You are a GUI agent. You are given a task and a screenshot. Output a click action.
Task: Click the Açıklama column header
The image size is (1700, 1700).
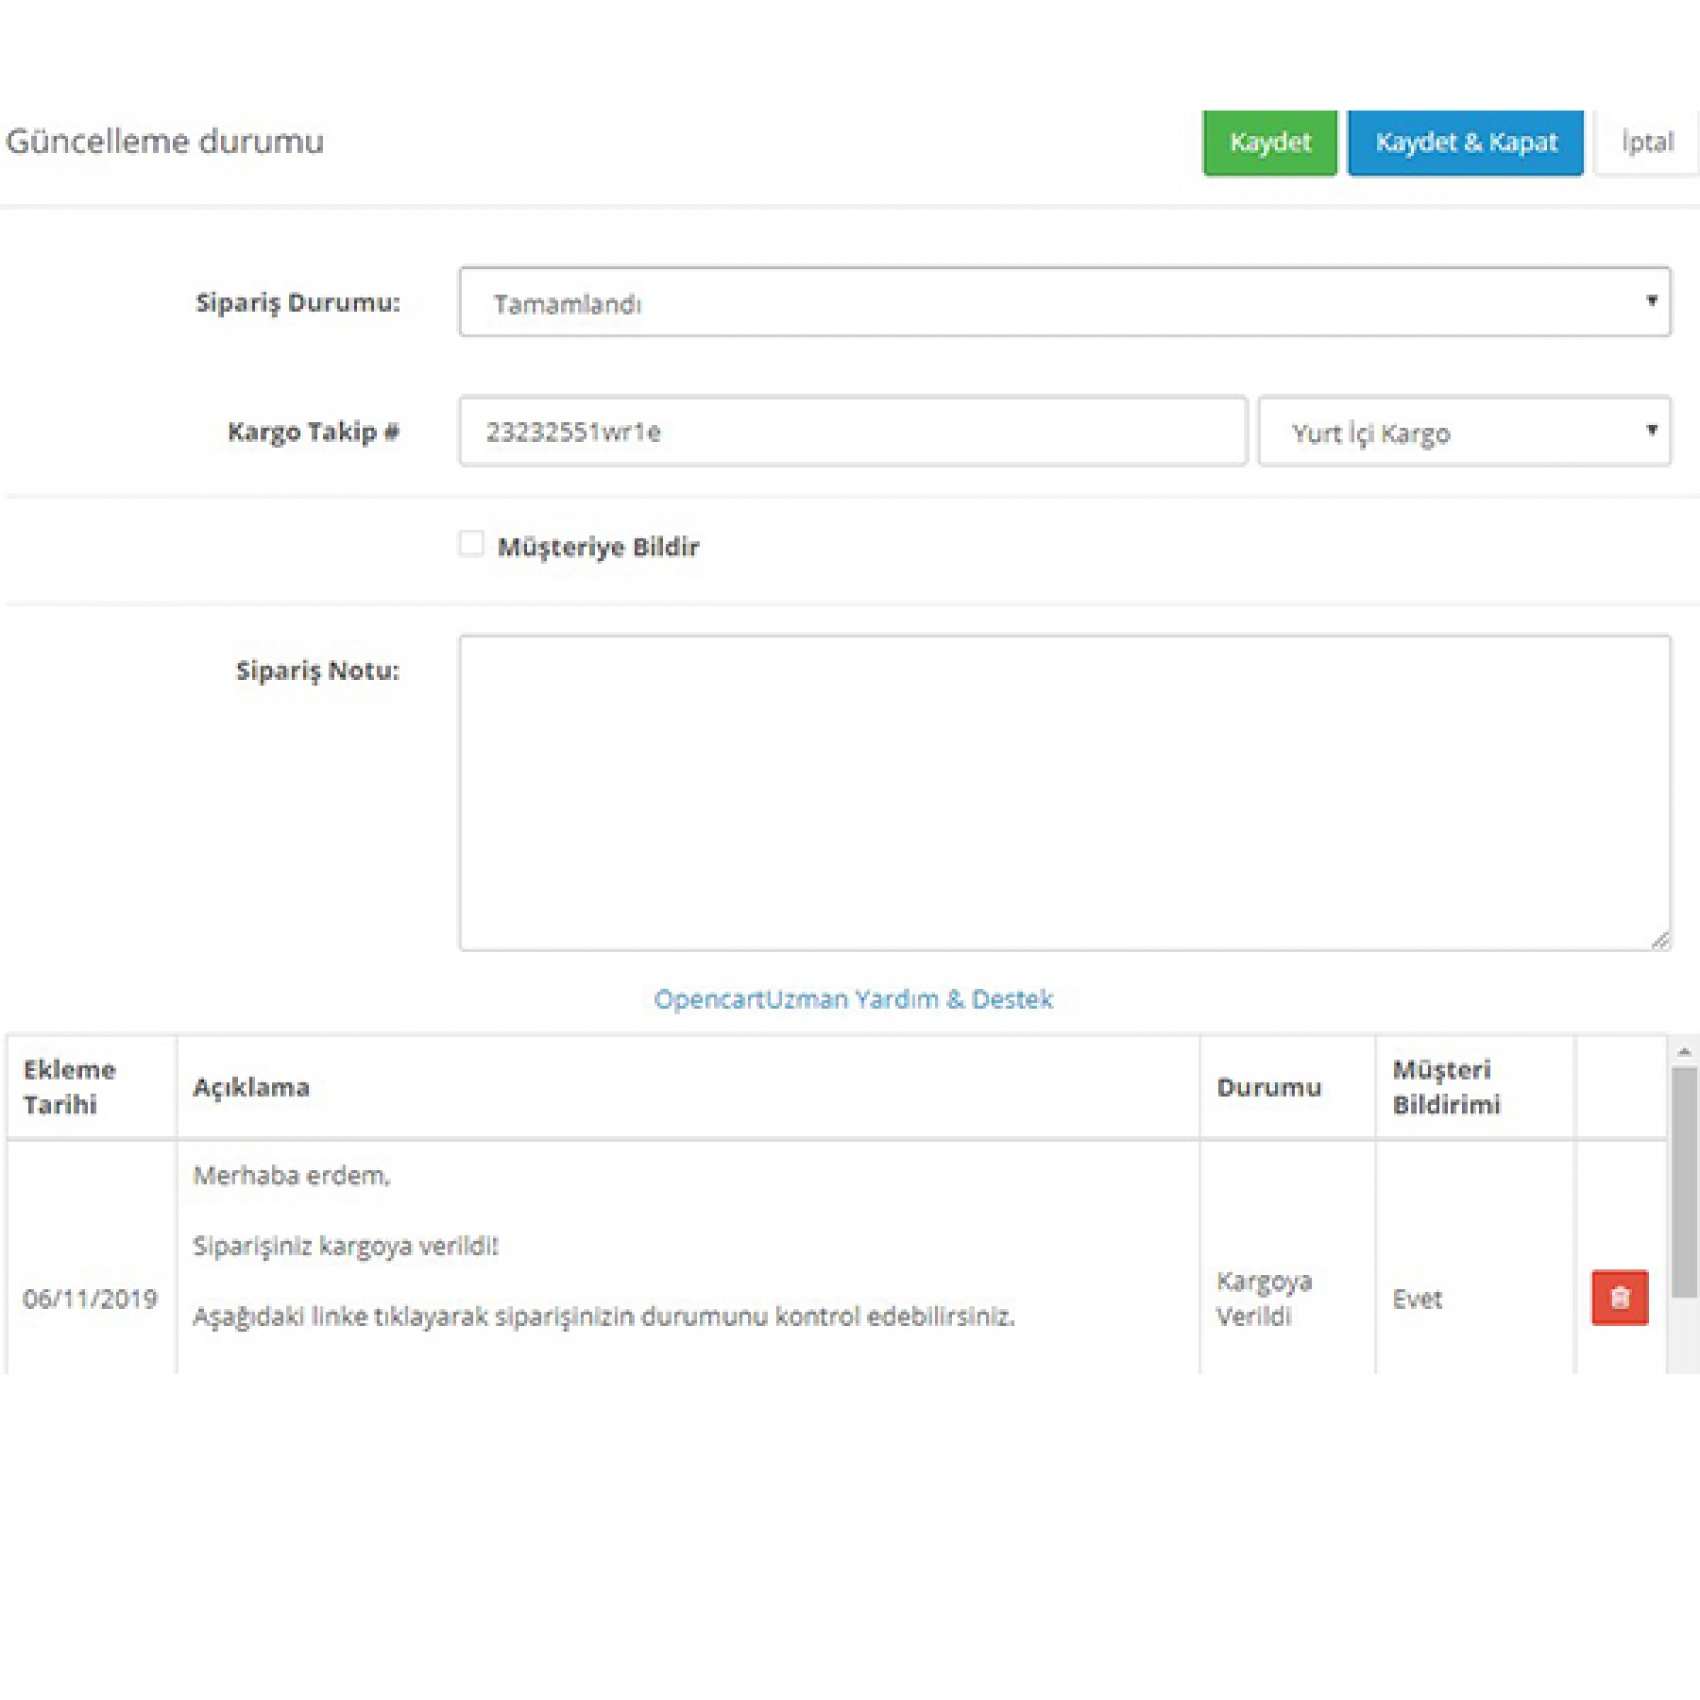tap(251, 1087)
